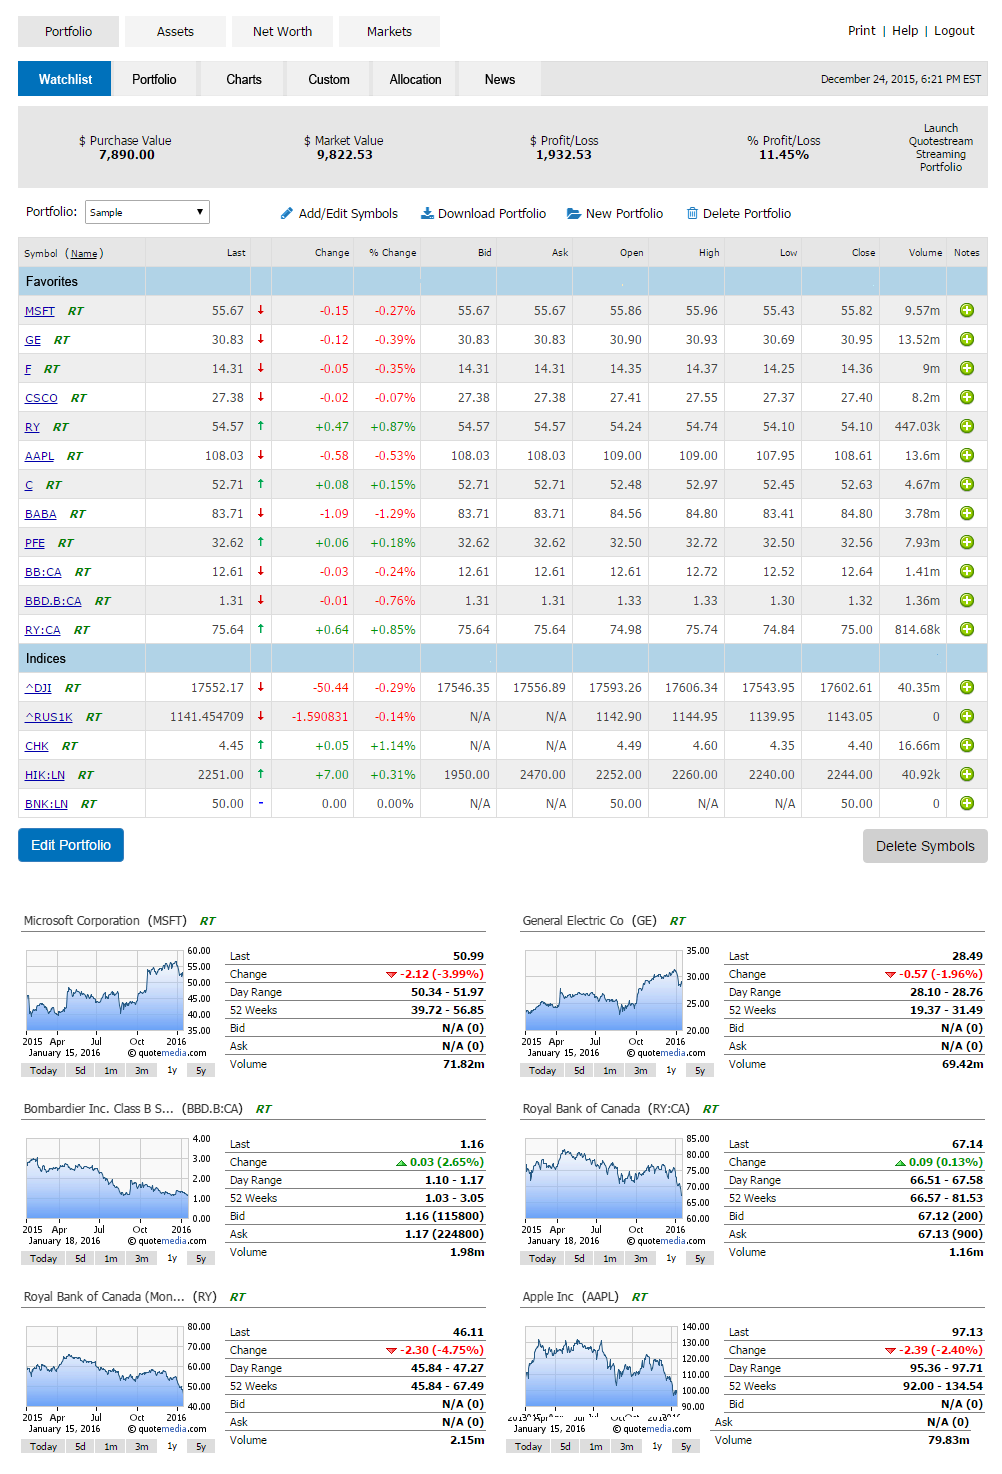Click the green plus icon in ^DJI row

pyautogui.click(x=966, y=688)
